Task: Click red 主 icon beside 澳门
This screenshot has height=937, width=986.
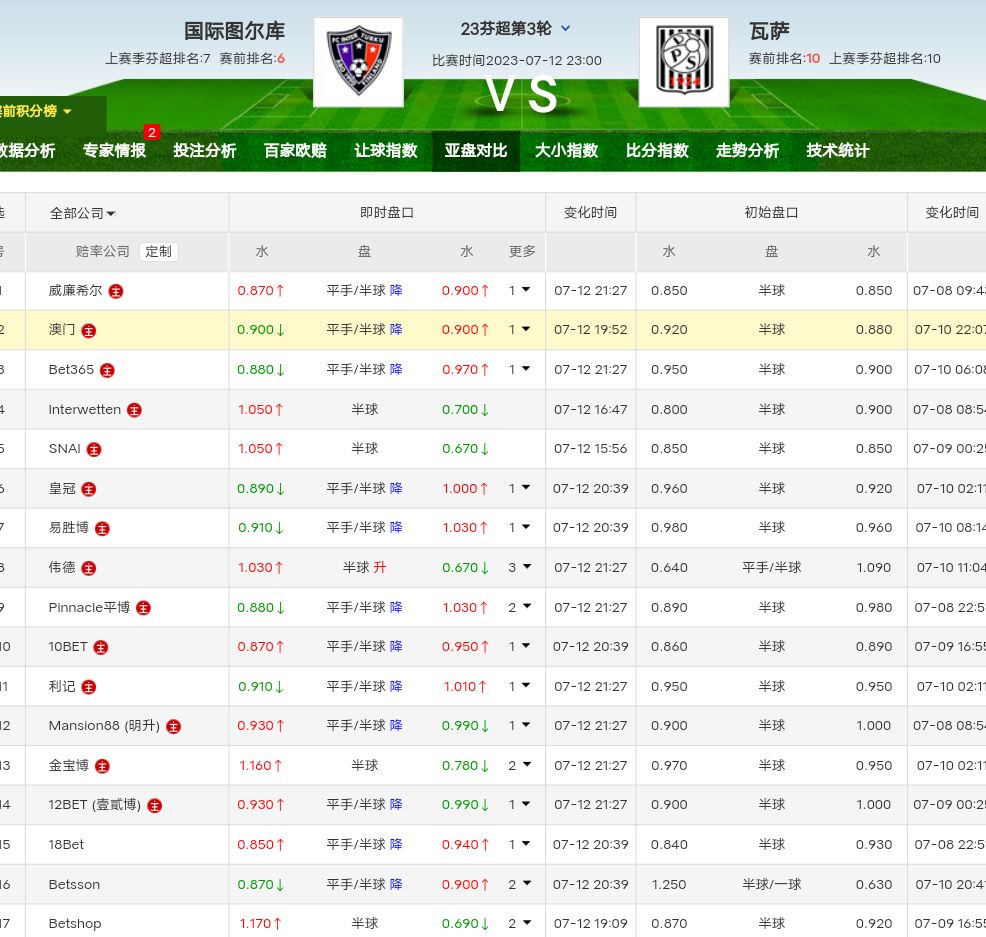Action: [x=89, y=330]
